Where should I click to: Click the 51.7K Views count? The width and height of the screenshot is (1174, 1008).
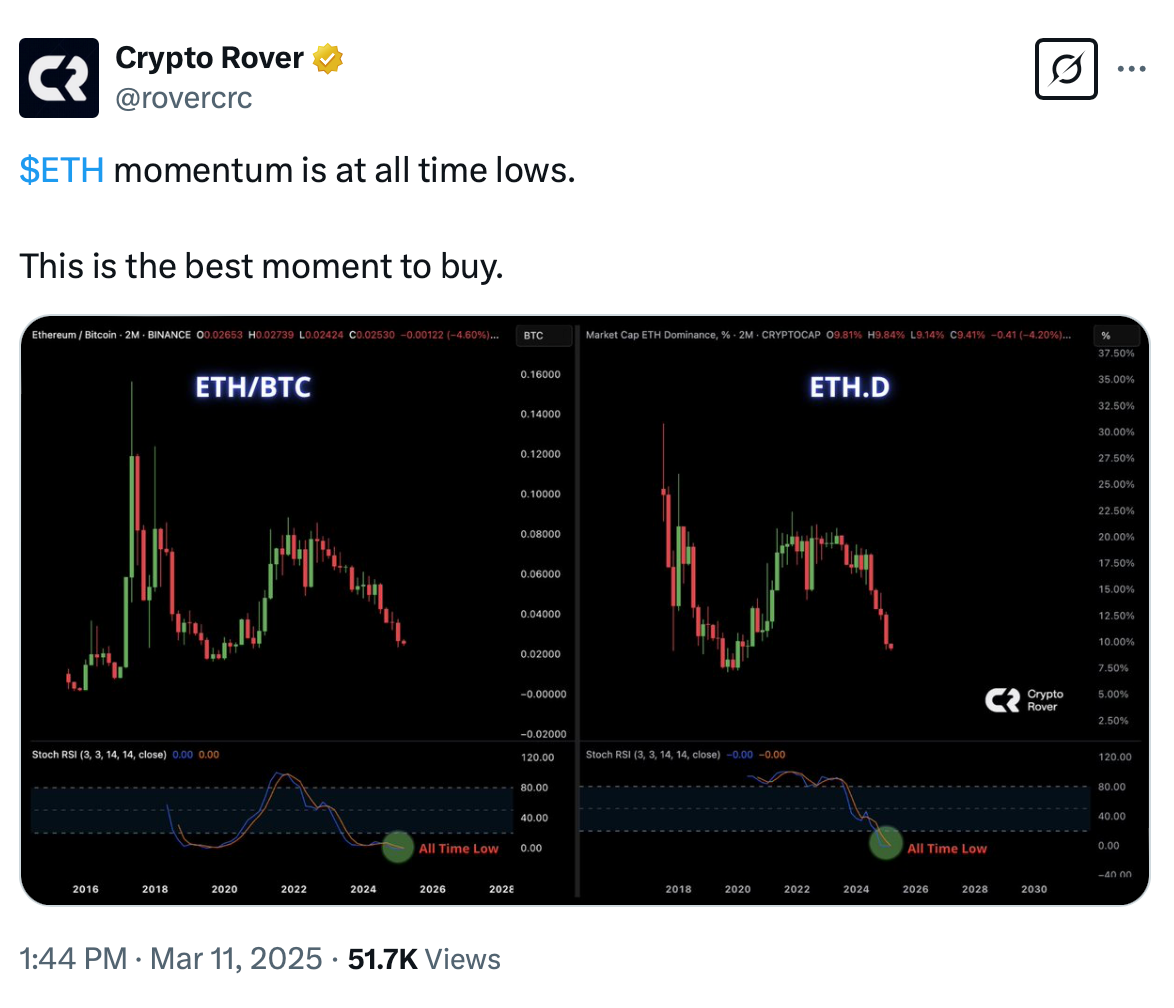point(424,959)
